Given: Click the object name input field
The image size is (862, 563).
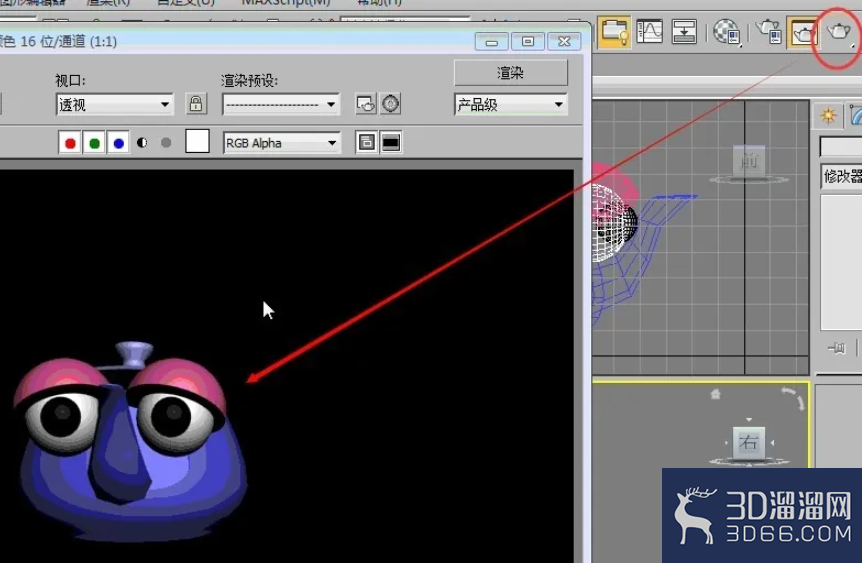Looking at the screenshot, I should point(841,147).
